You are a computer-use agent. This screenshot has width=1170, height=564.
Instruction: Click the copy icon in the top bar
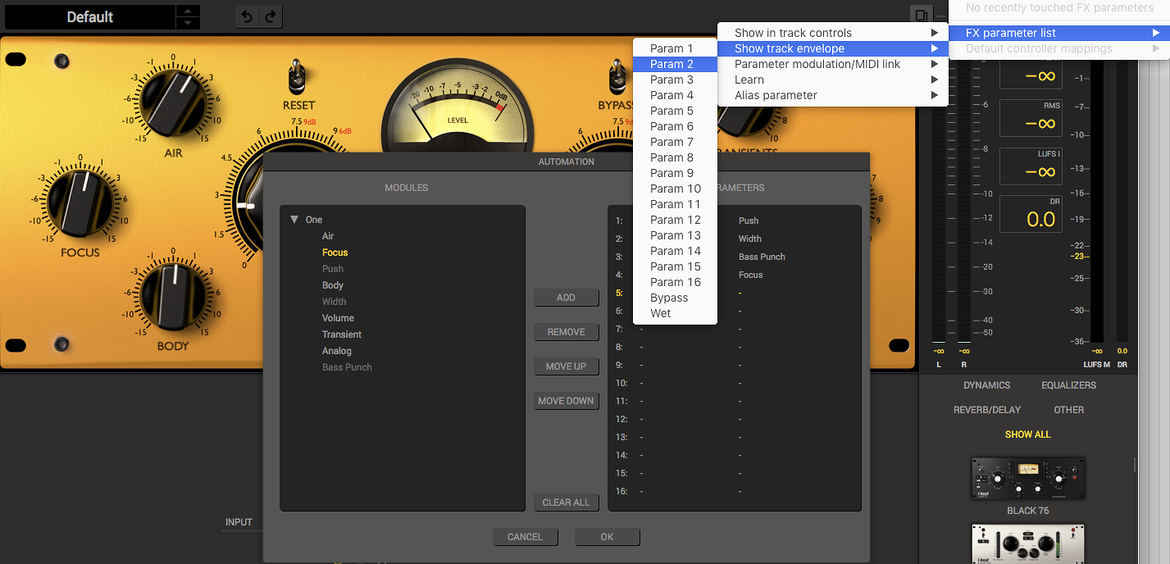922,15
